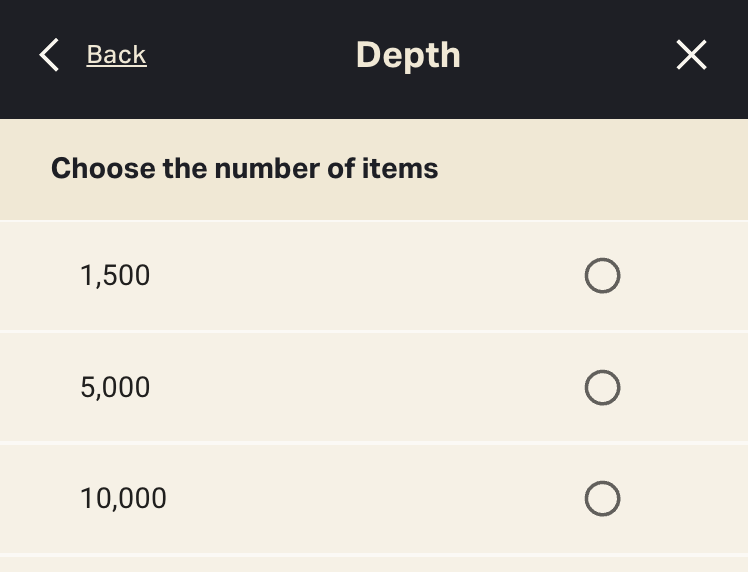Click the 5,000 option label text
The width and height of the screenshot is (748, 572).
click(115, 387)
